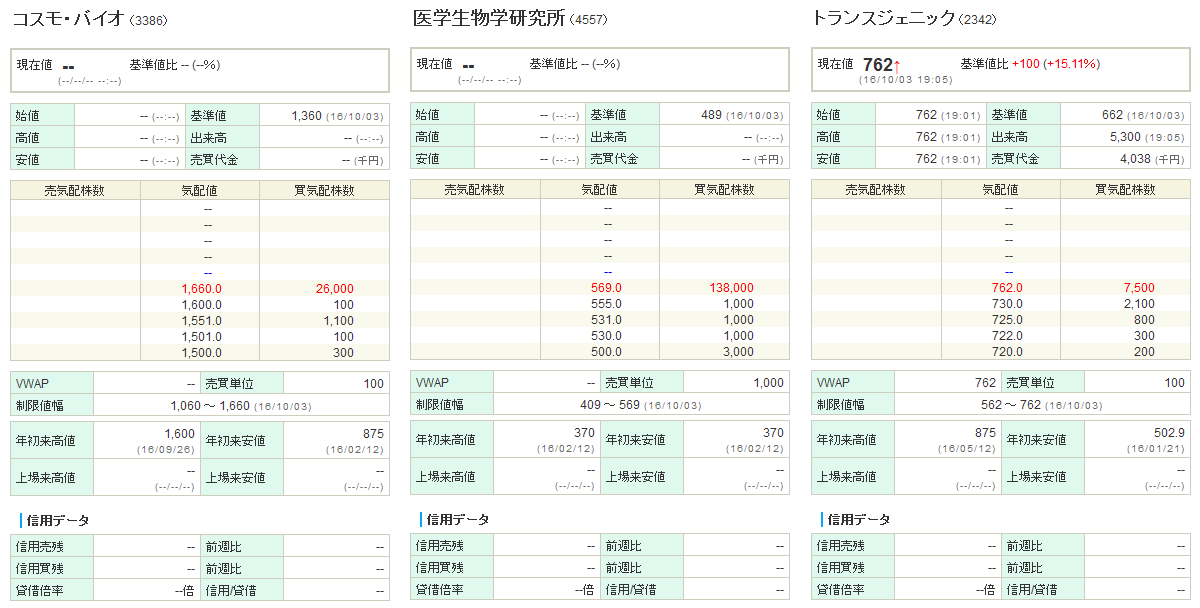Click 信用データ heading under コスモ・バイオ
Image resolution: width=1200 pixels, height=608 pixels.
(x=57, y=520)
